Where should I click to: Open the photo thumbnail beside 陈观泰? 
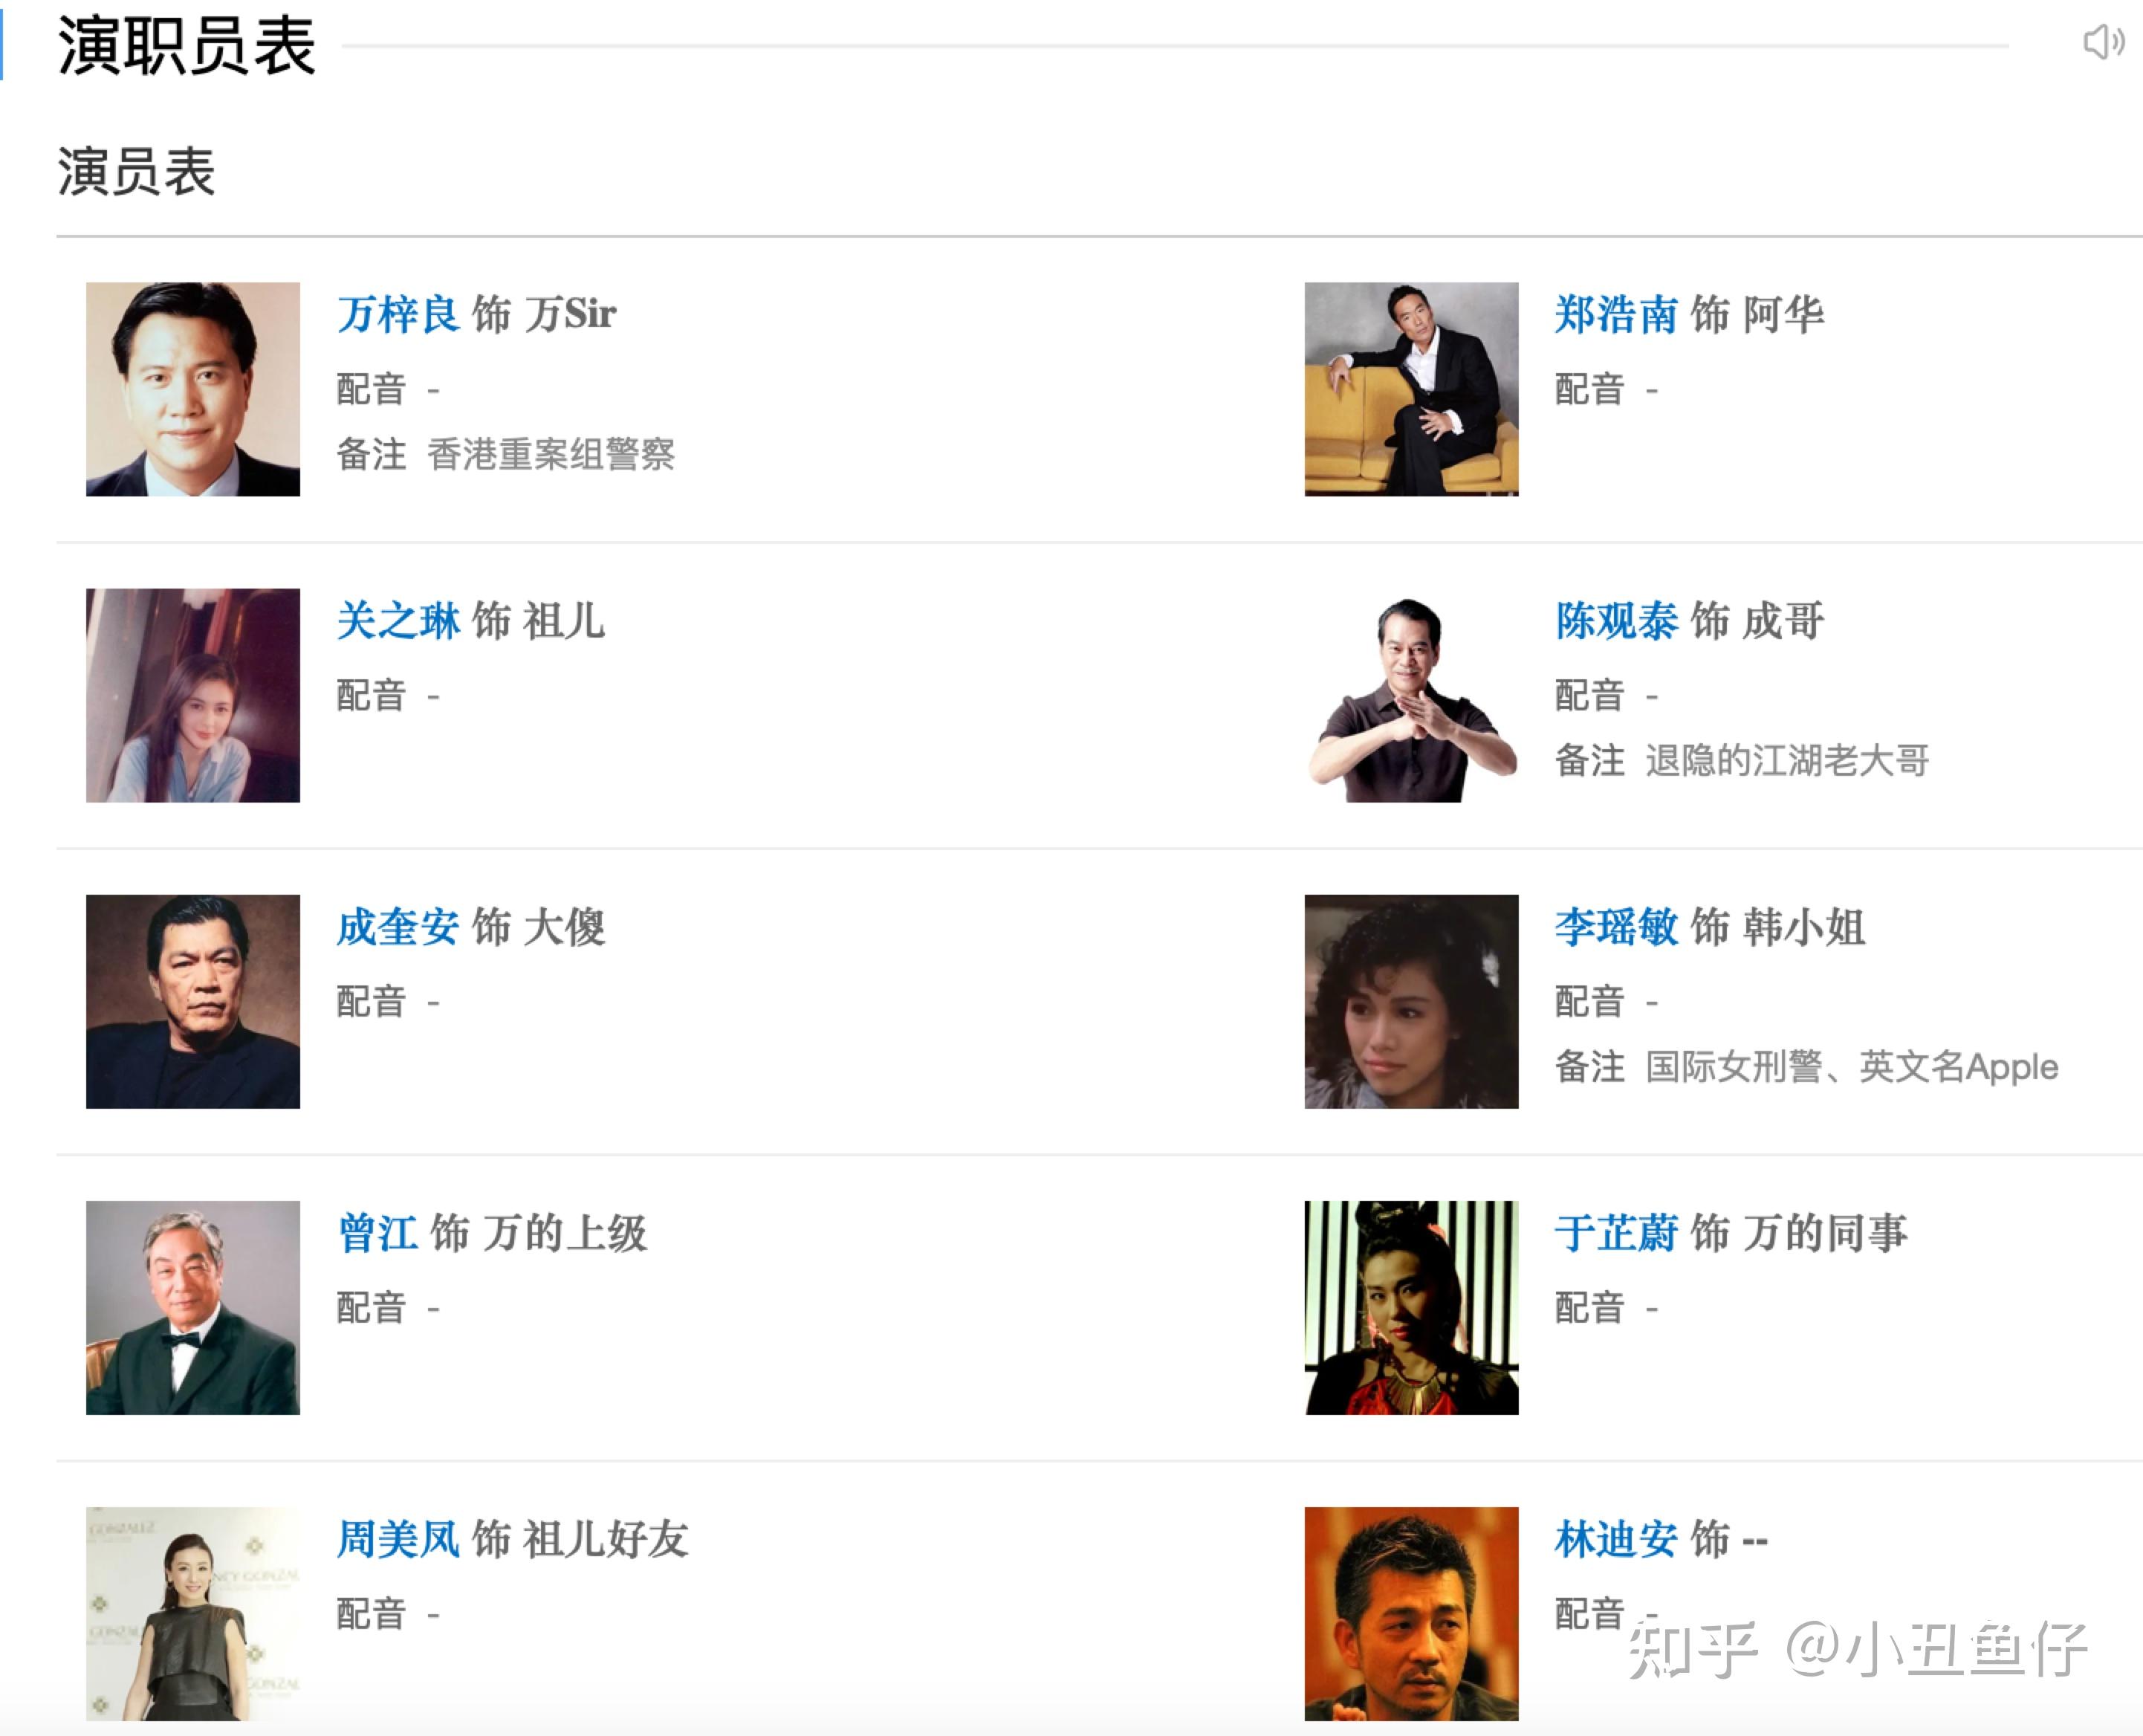[x=1411, y=695]
